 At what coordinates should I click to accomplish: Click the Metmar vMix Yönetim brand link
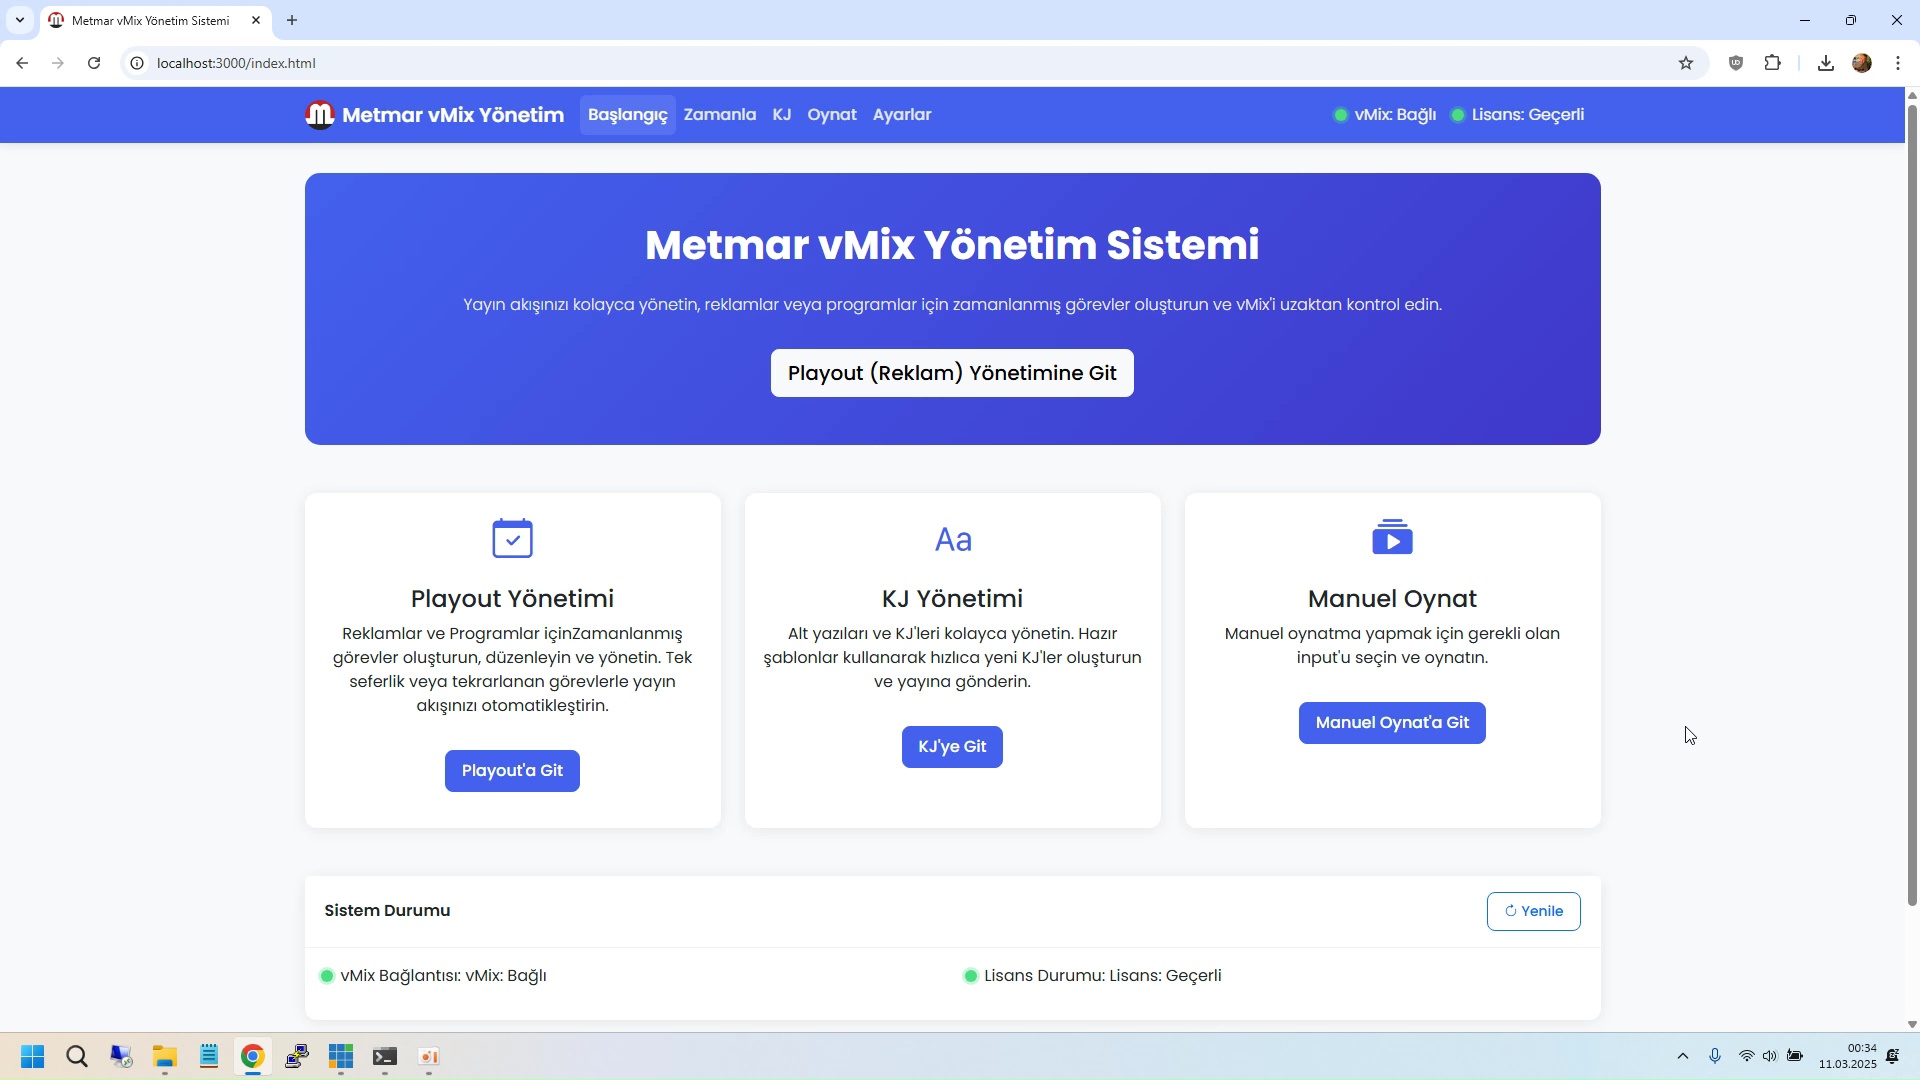[x=435, y=115]
